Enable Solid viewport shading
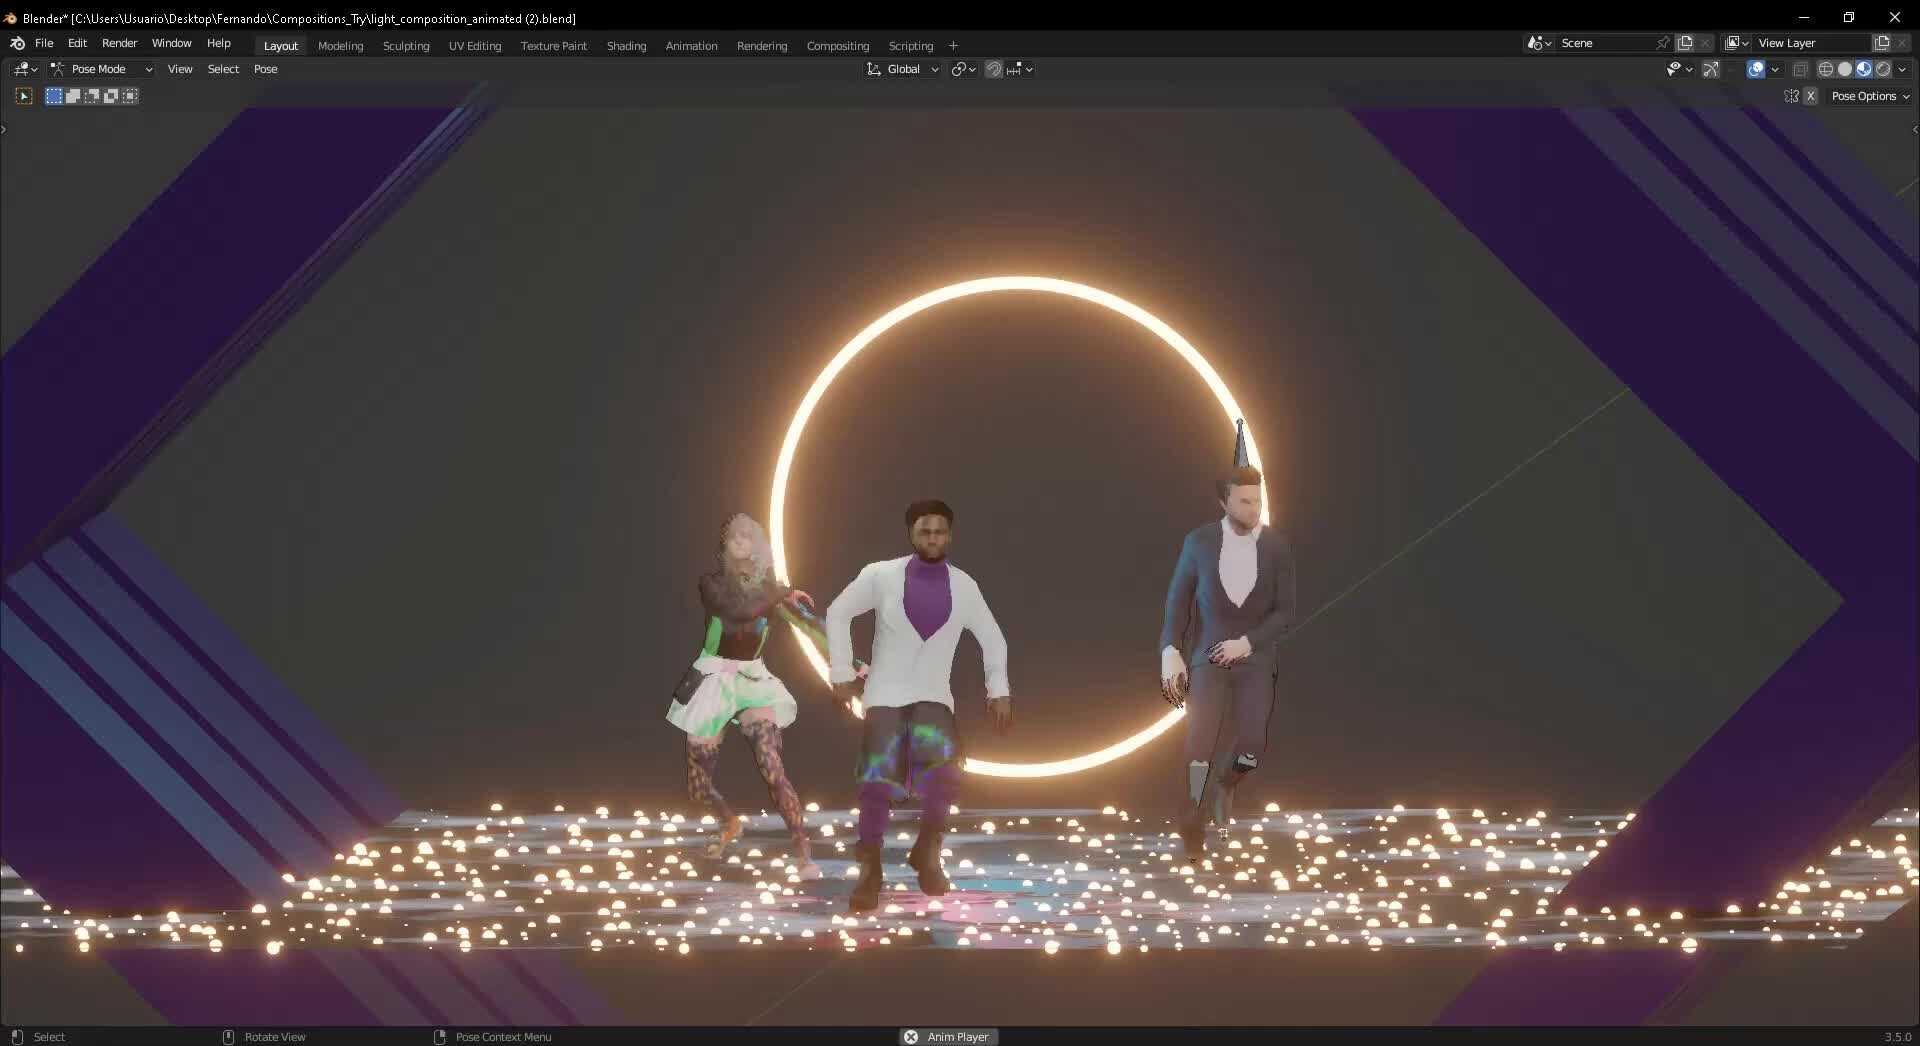 pos(1842,68)
